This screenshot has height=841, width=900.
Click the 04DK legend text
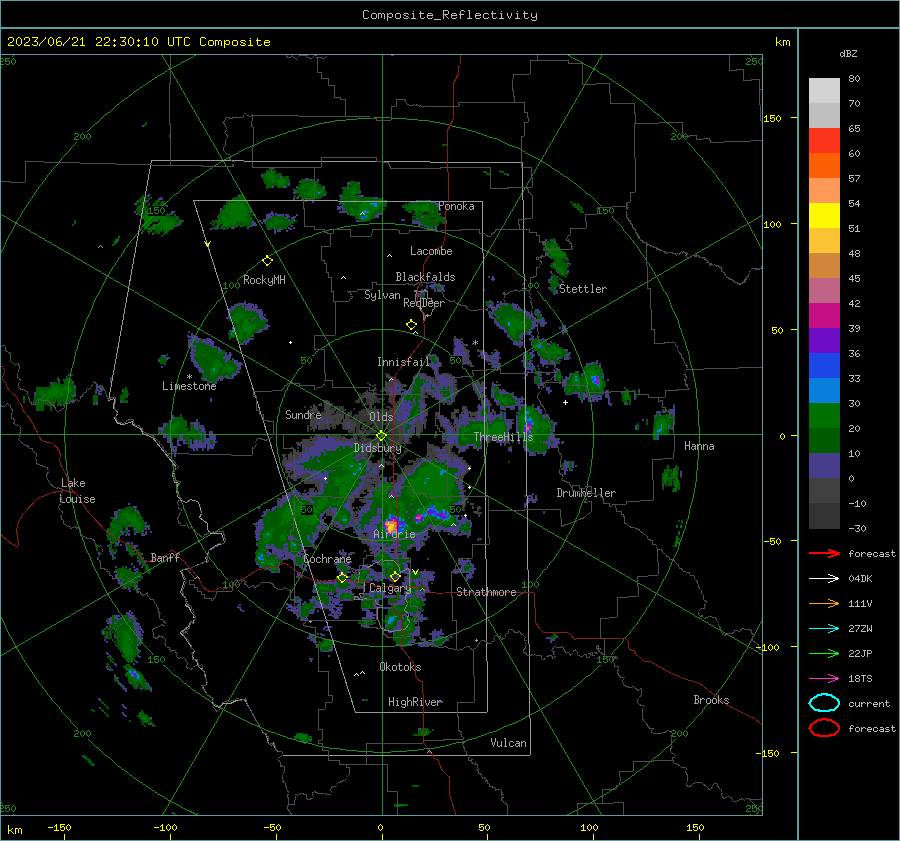(x=860, y=579)
